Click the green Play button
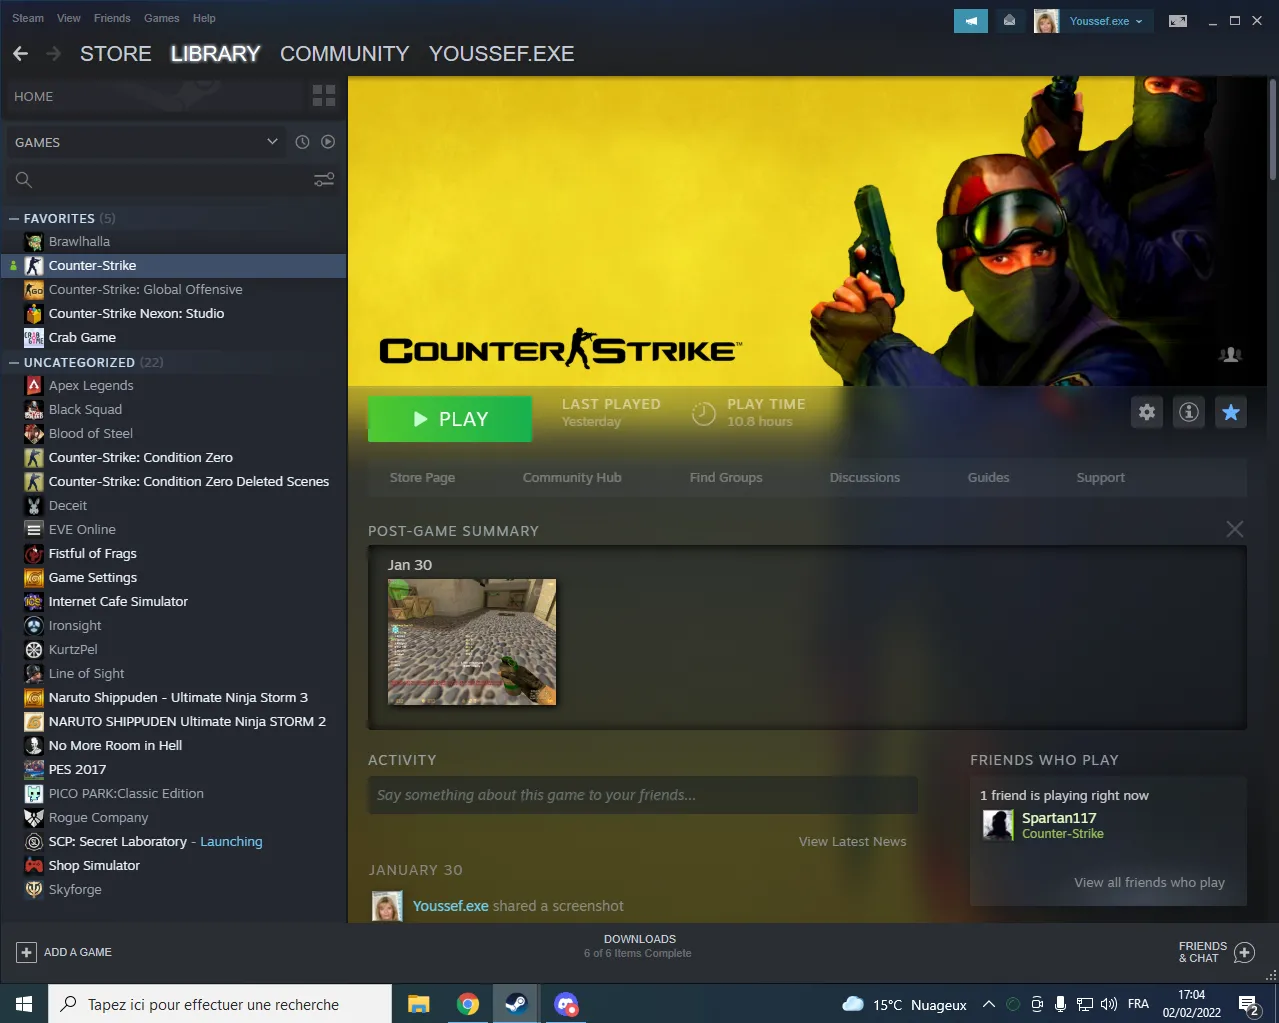1279x1023 pixels. (x=450, y=419)
